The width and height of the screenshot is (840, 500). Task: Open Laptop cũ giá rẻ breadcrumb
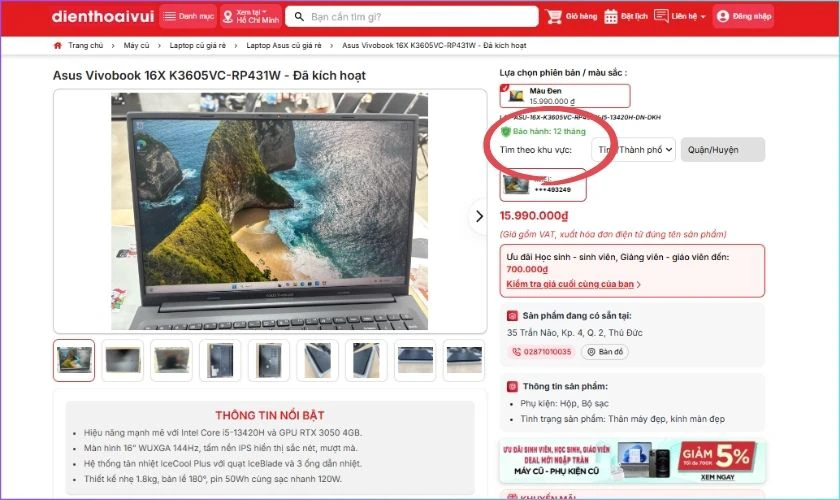tap(197, 46)
